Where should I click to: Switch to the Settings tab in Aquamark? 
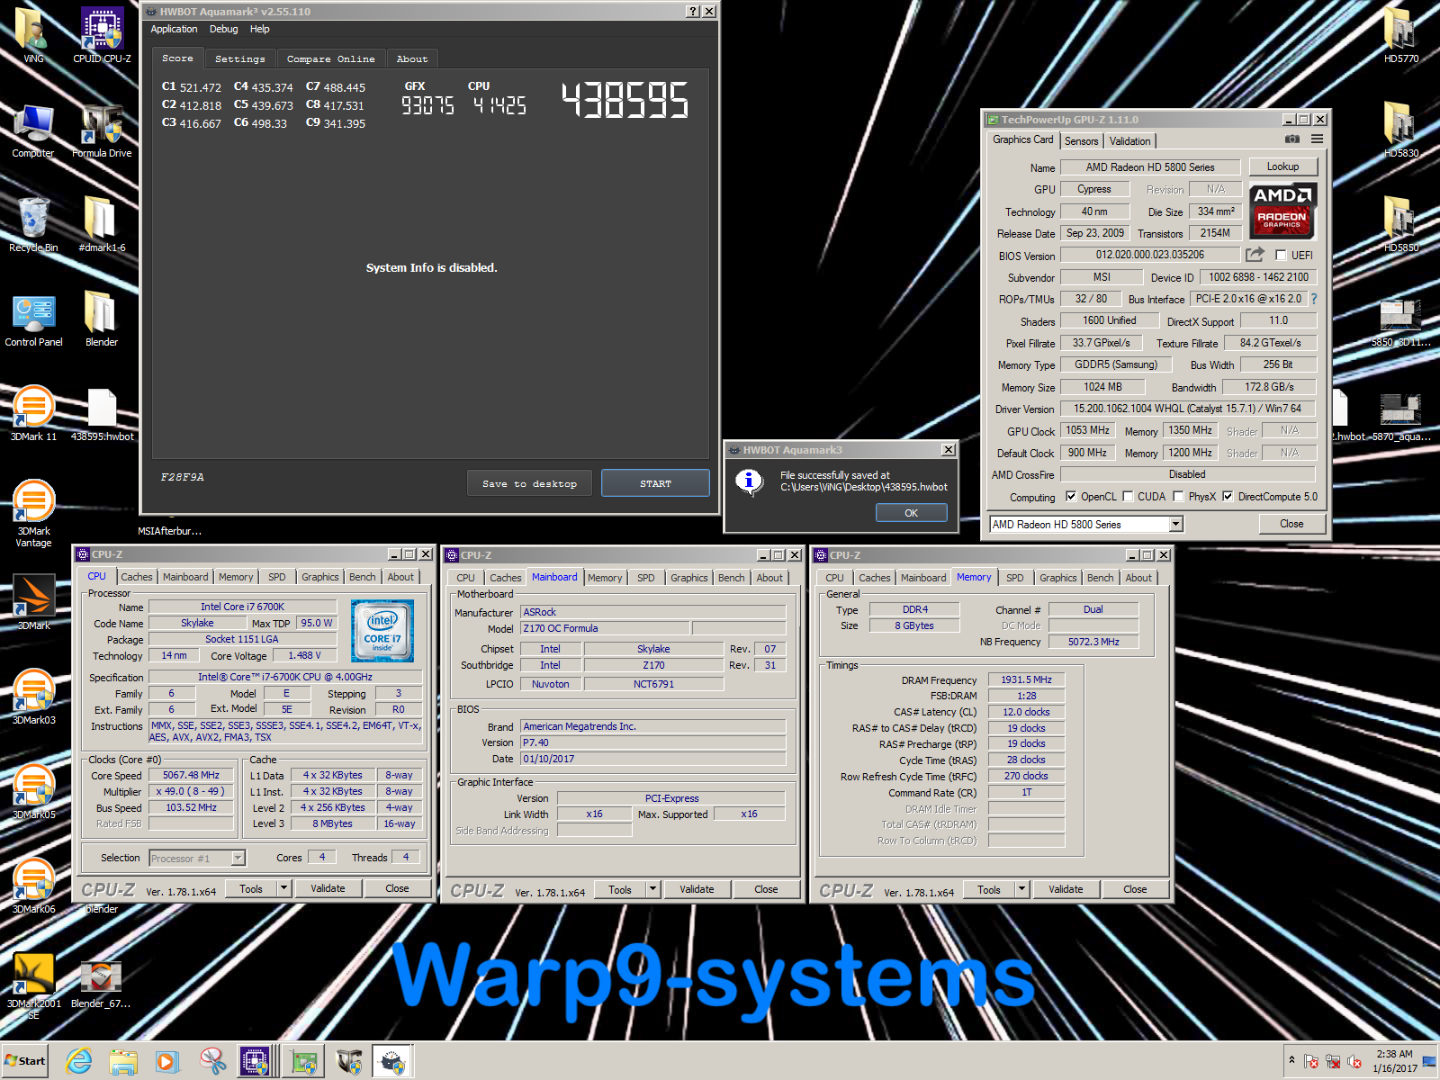point(240,59)
